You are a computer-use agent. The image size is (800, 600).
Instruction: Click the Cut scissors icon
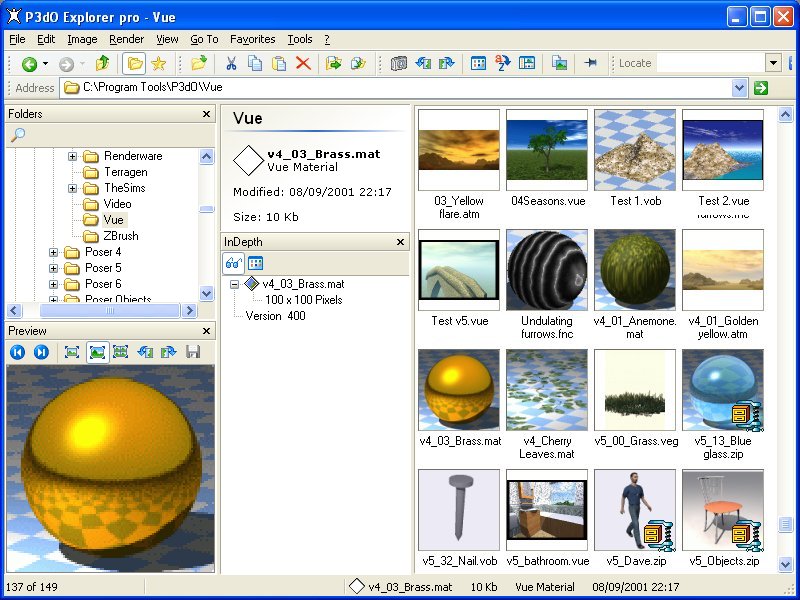click(231, 63)
